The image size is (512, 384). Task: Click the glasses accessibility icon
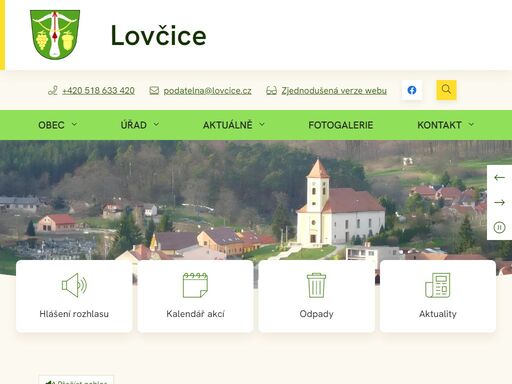271,90
